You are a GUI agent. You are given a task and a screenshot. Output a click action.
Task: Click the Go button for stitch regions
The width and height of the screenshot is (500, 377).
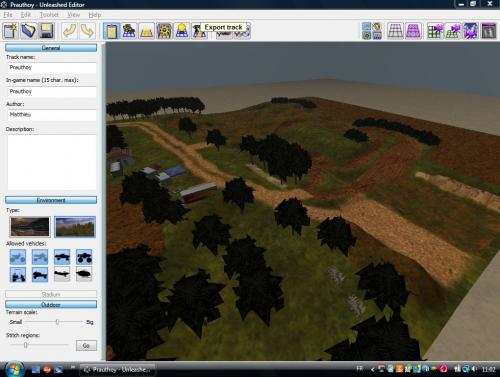point(86,346)
